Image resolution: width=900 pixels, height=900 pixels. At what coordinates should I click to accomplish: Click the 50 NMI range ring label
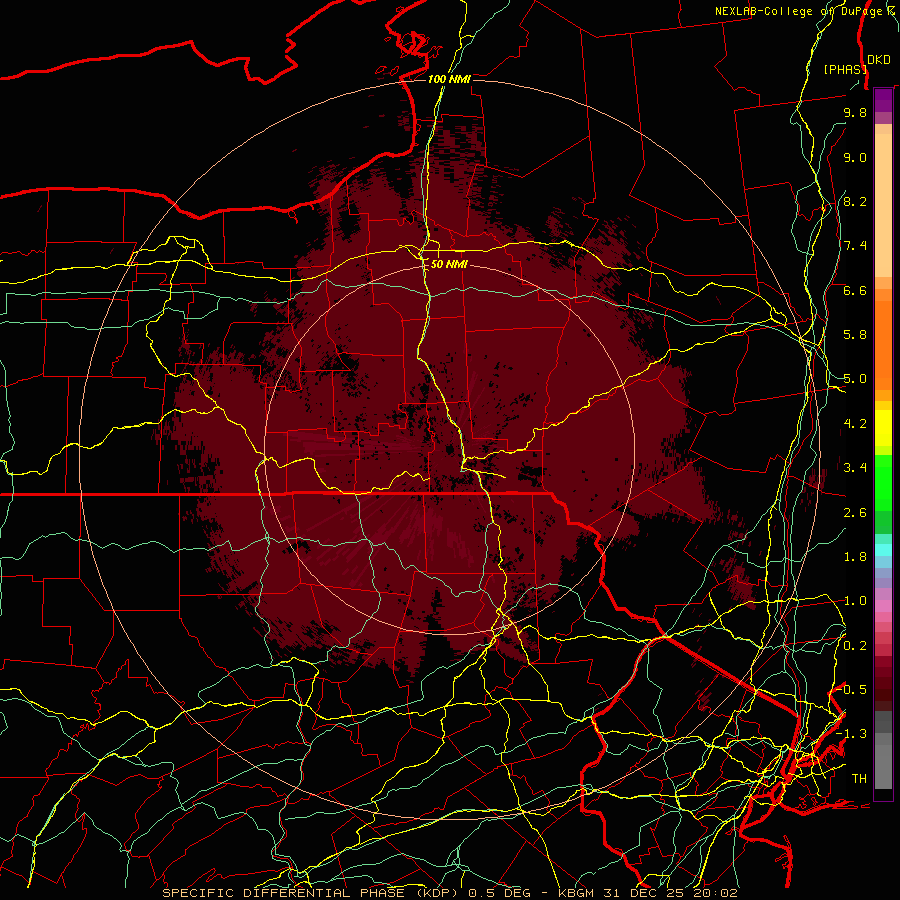click(449, 264)
